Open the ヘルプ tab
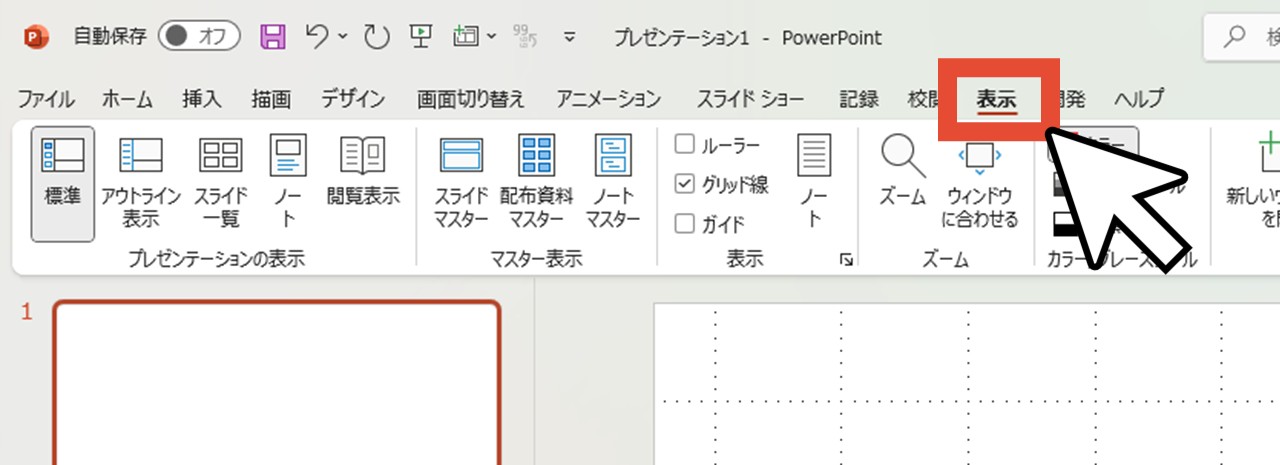 (1139, 99)
